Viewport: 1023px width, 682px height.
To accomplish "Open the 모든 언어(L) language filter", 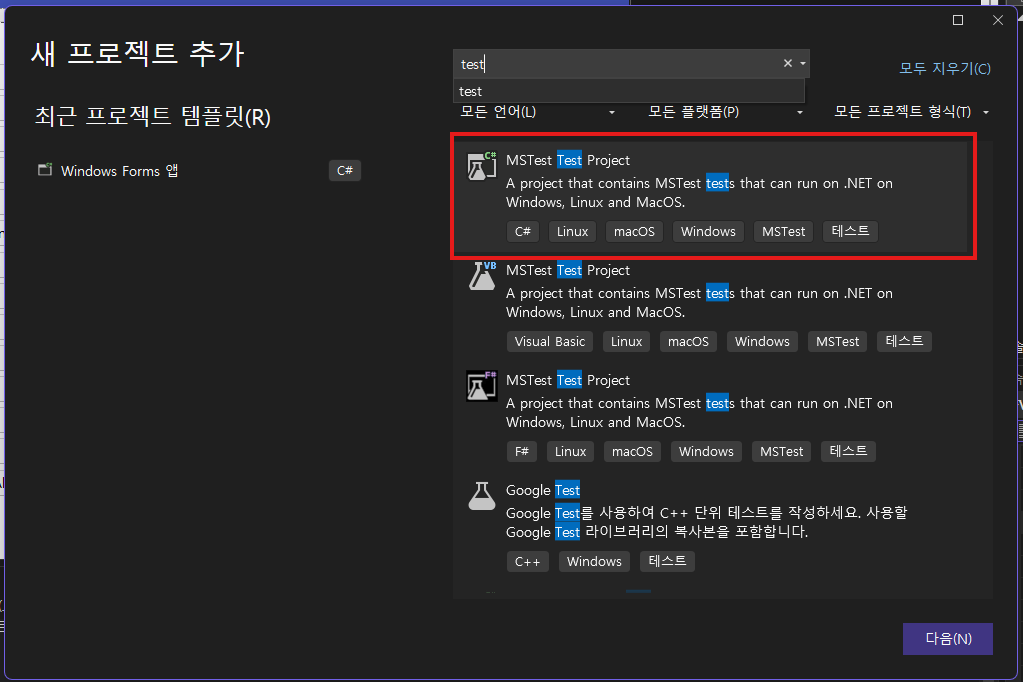I will point(538,112).
